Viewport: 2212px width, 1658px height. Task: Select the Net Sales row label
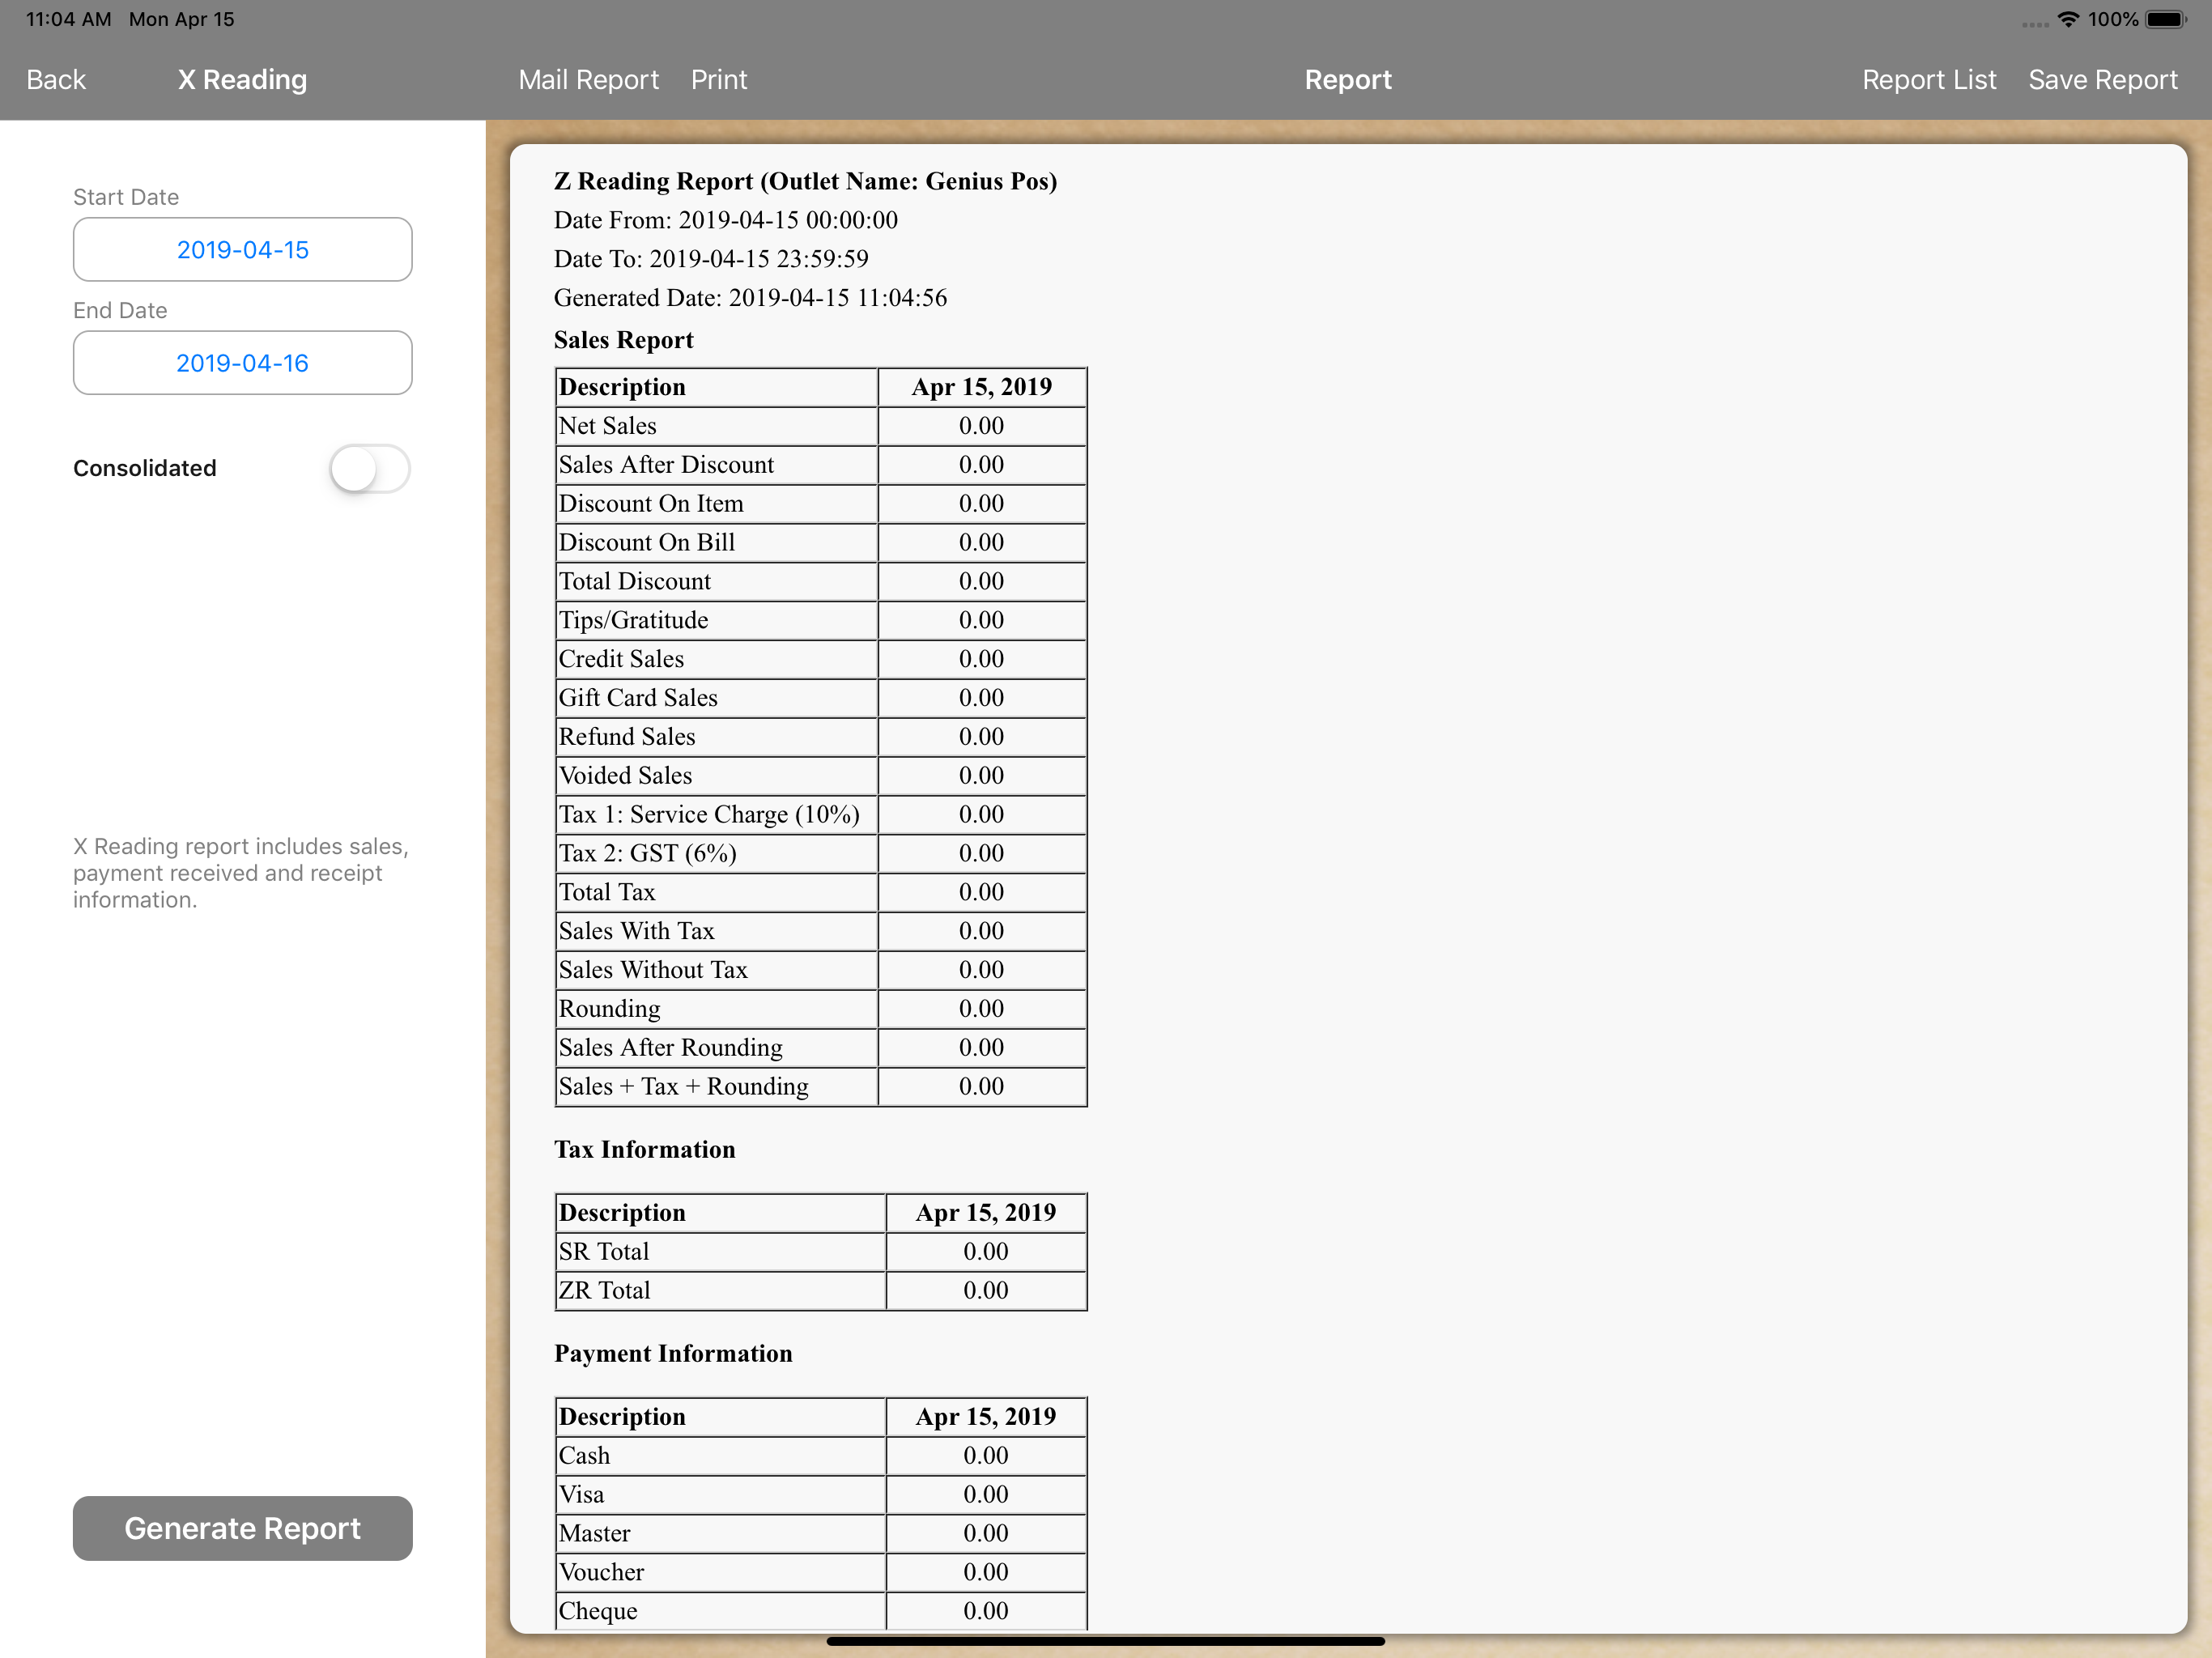click(x=607, y=426)
